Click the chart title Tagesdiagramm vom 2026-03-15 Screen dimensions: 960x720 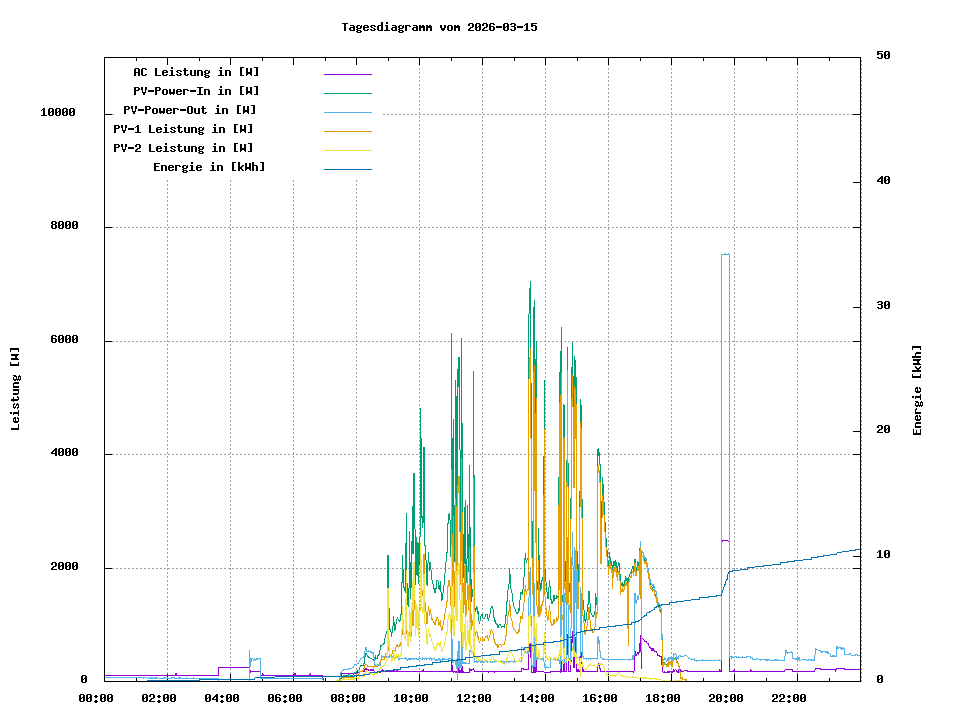click(439, 27)
